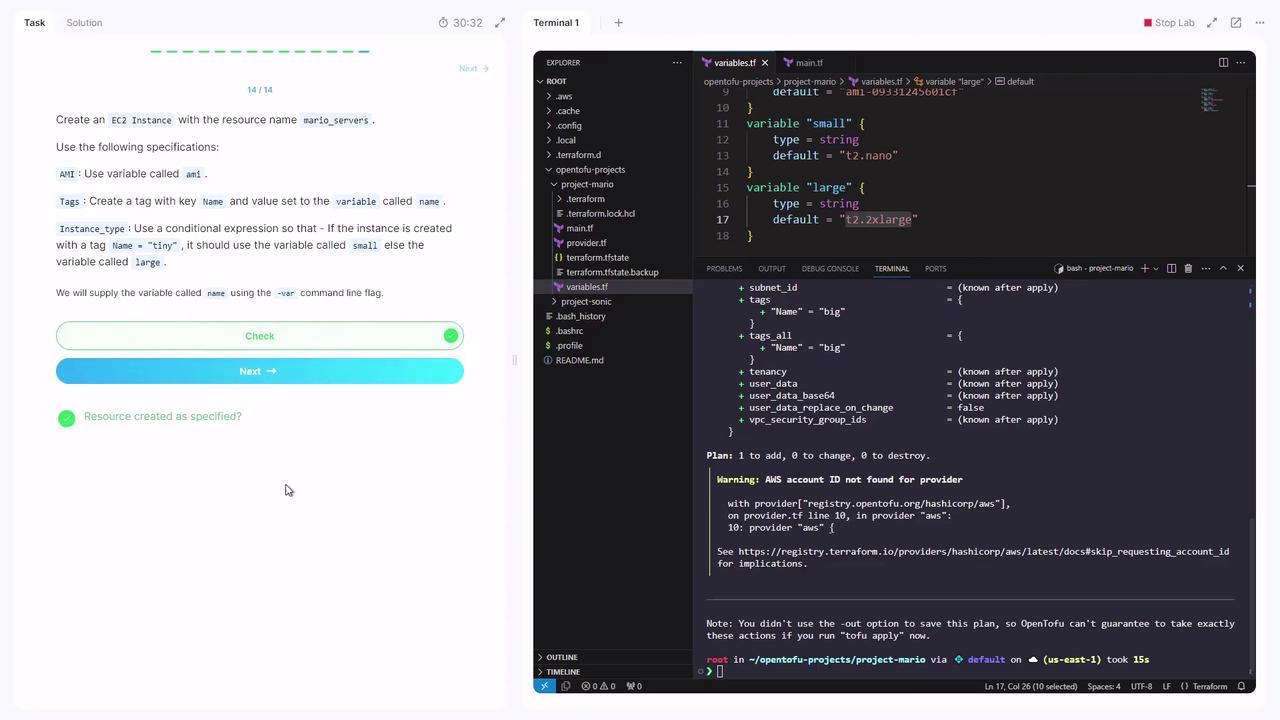The image size is (1280, 720).
Task: Maximize terminal panel with the up chevron
Action: (x=1223, y=268)
